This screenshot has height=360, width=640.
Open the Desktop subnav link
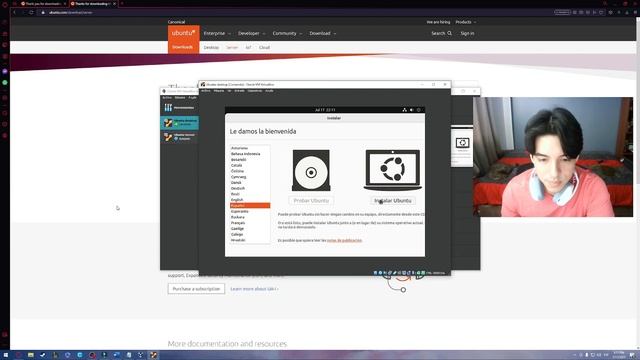point(211,47)
